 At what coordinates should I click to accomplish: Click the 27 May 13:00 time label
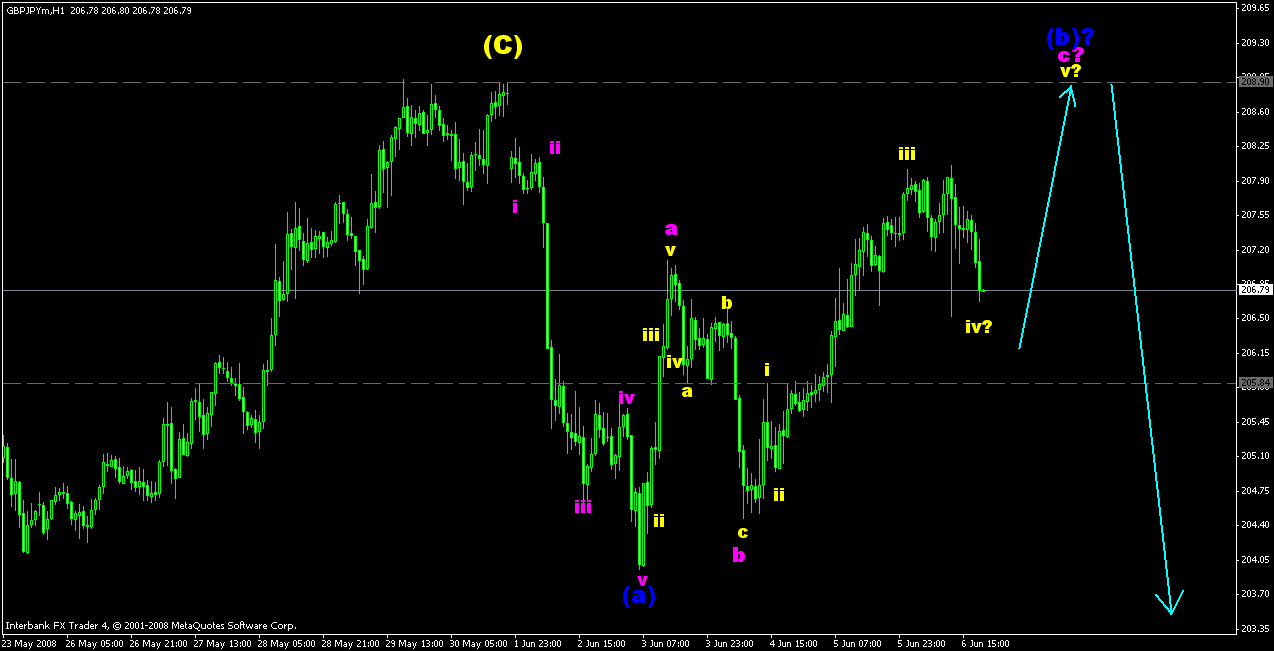[x=224, y=643]
